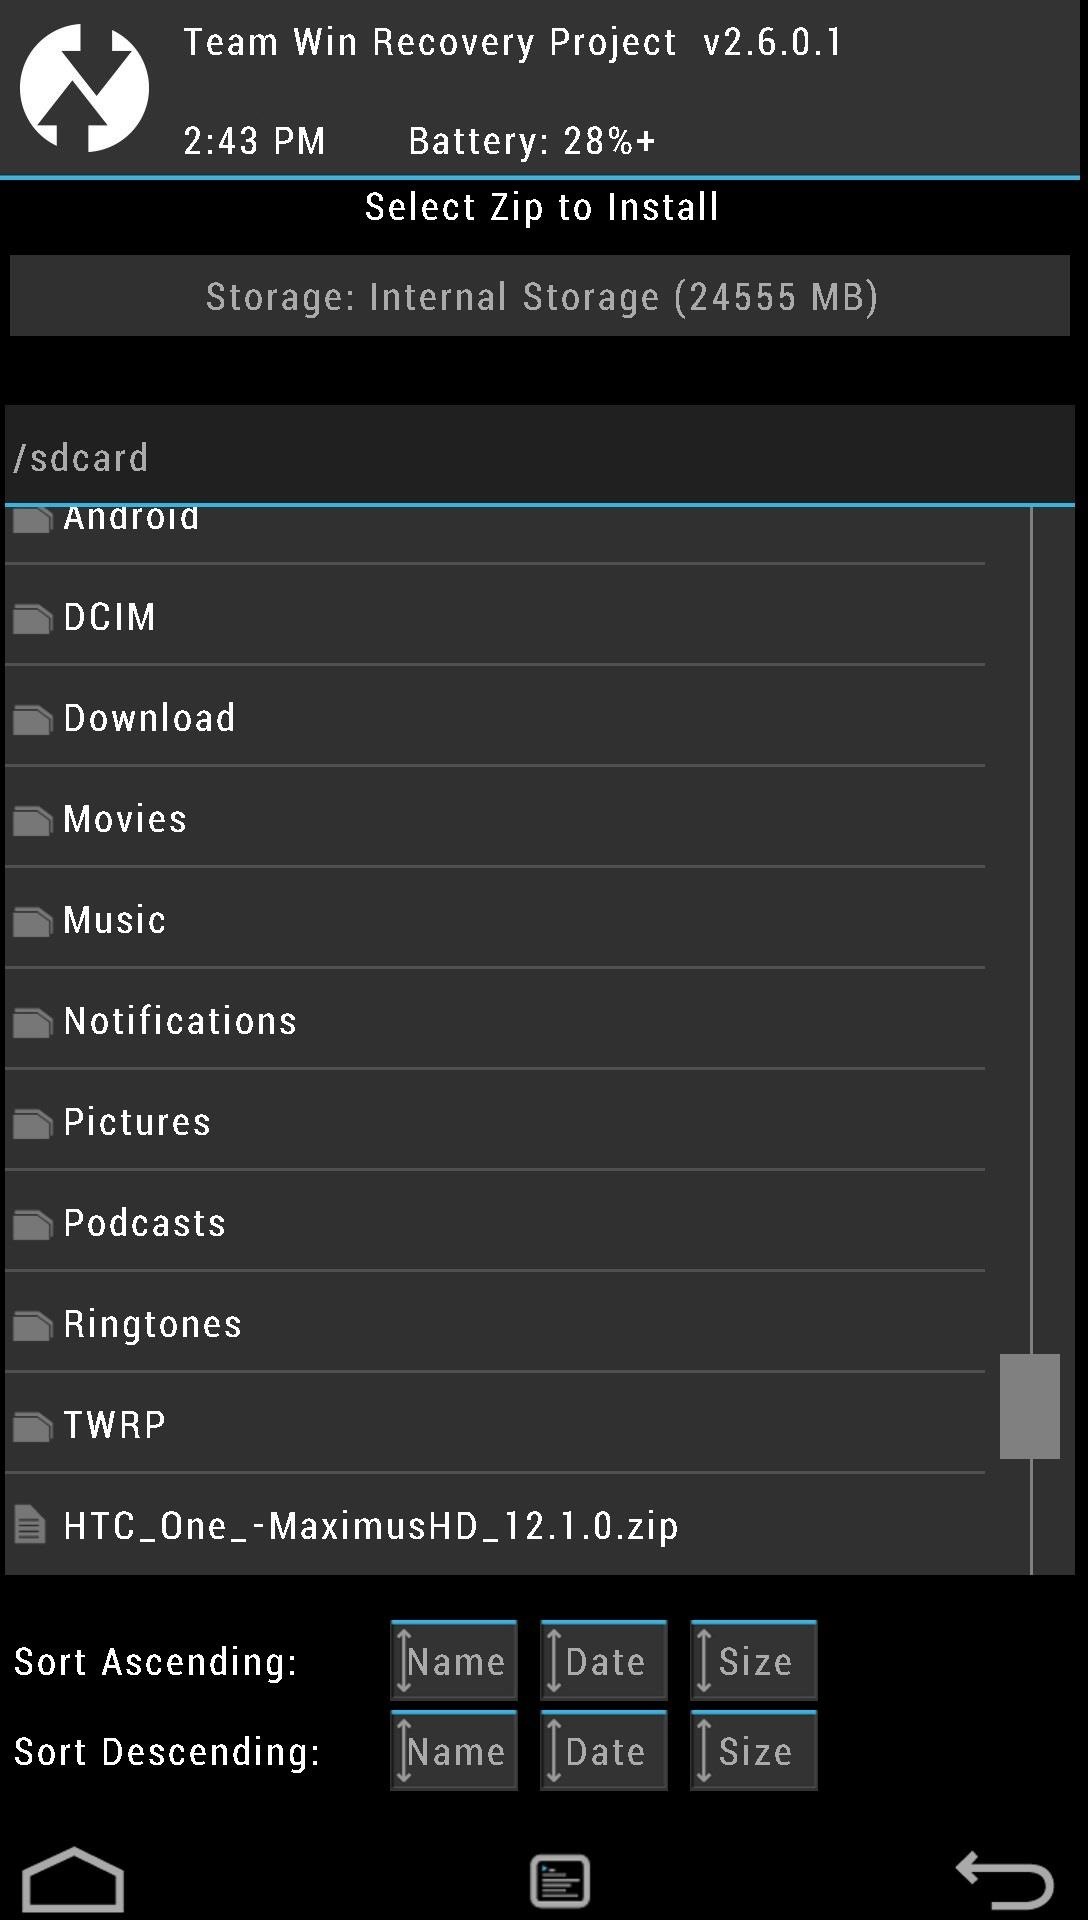Sort descending by Size

(x=754, y=1751)
